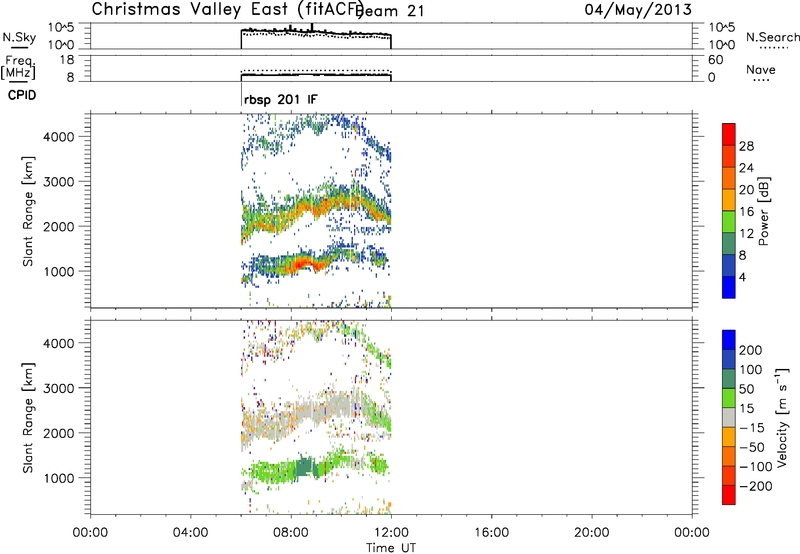Viewport: 800px width, 554px height.
Task: Click the 'Velocity [m s⁻¹]' color bar label
Action: 782,417
